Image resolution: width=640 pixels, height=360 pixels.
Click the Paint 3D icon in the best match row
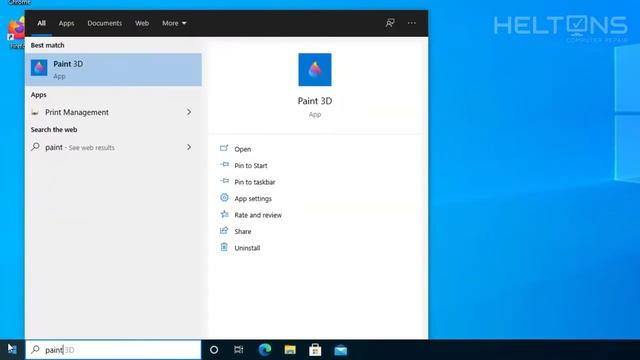[39, 68]
